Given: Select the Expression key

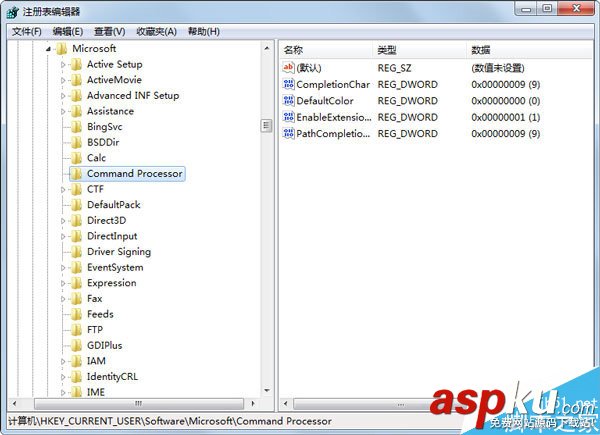Looking at the screenshot, I should point(111,283).
